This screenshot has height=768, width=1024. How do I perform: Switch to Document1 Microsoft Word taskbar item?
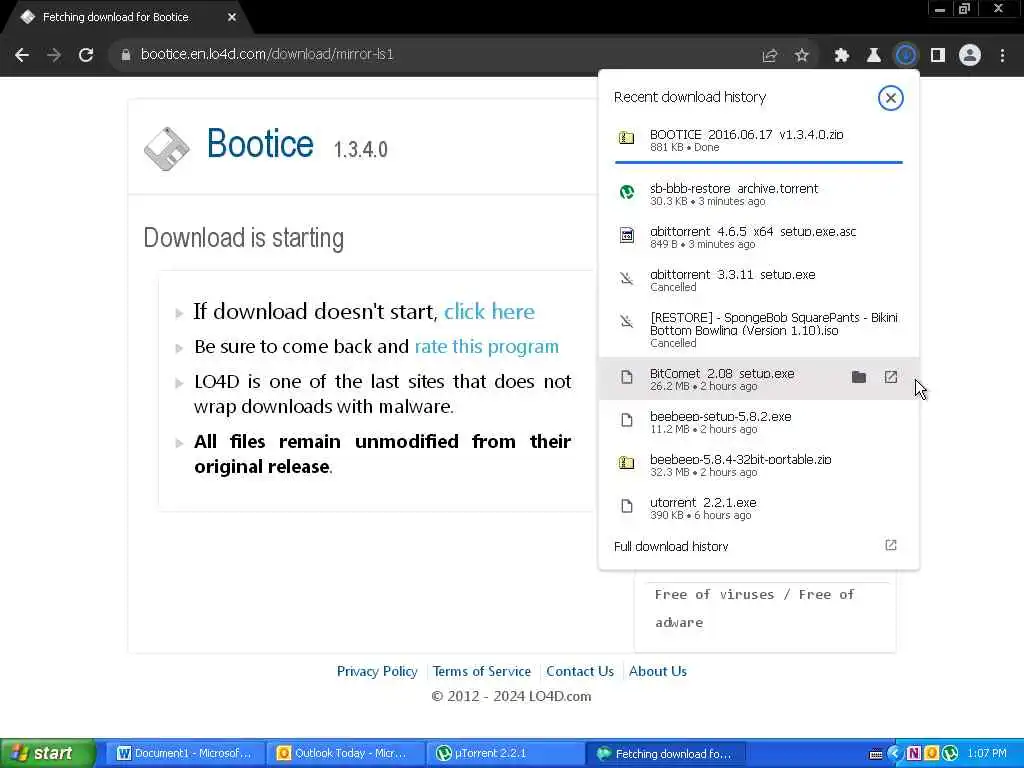(185, 754)
